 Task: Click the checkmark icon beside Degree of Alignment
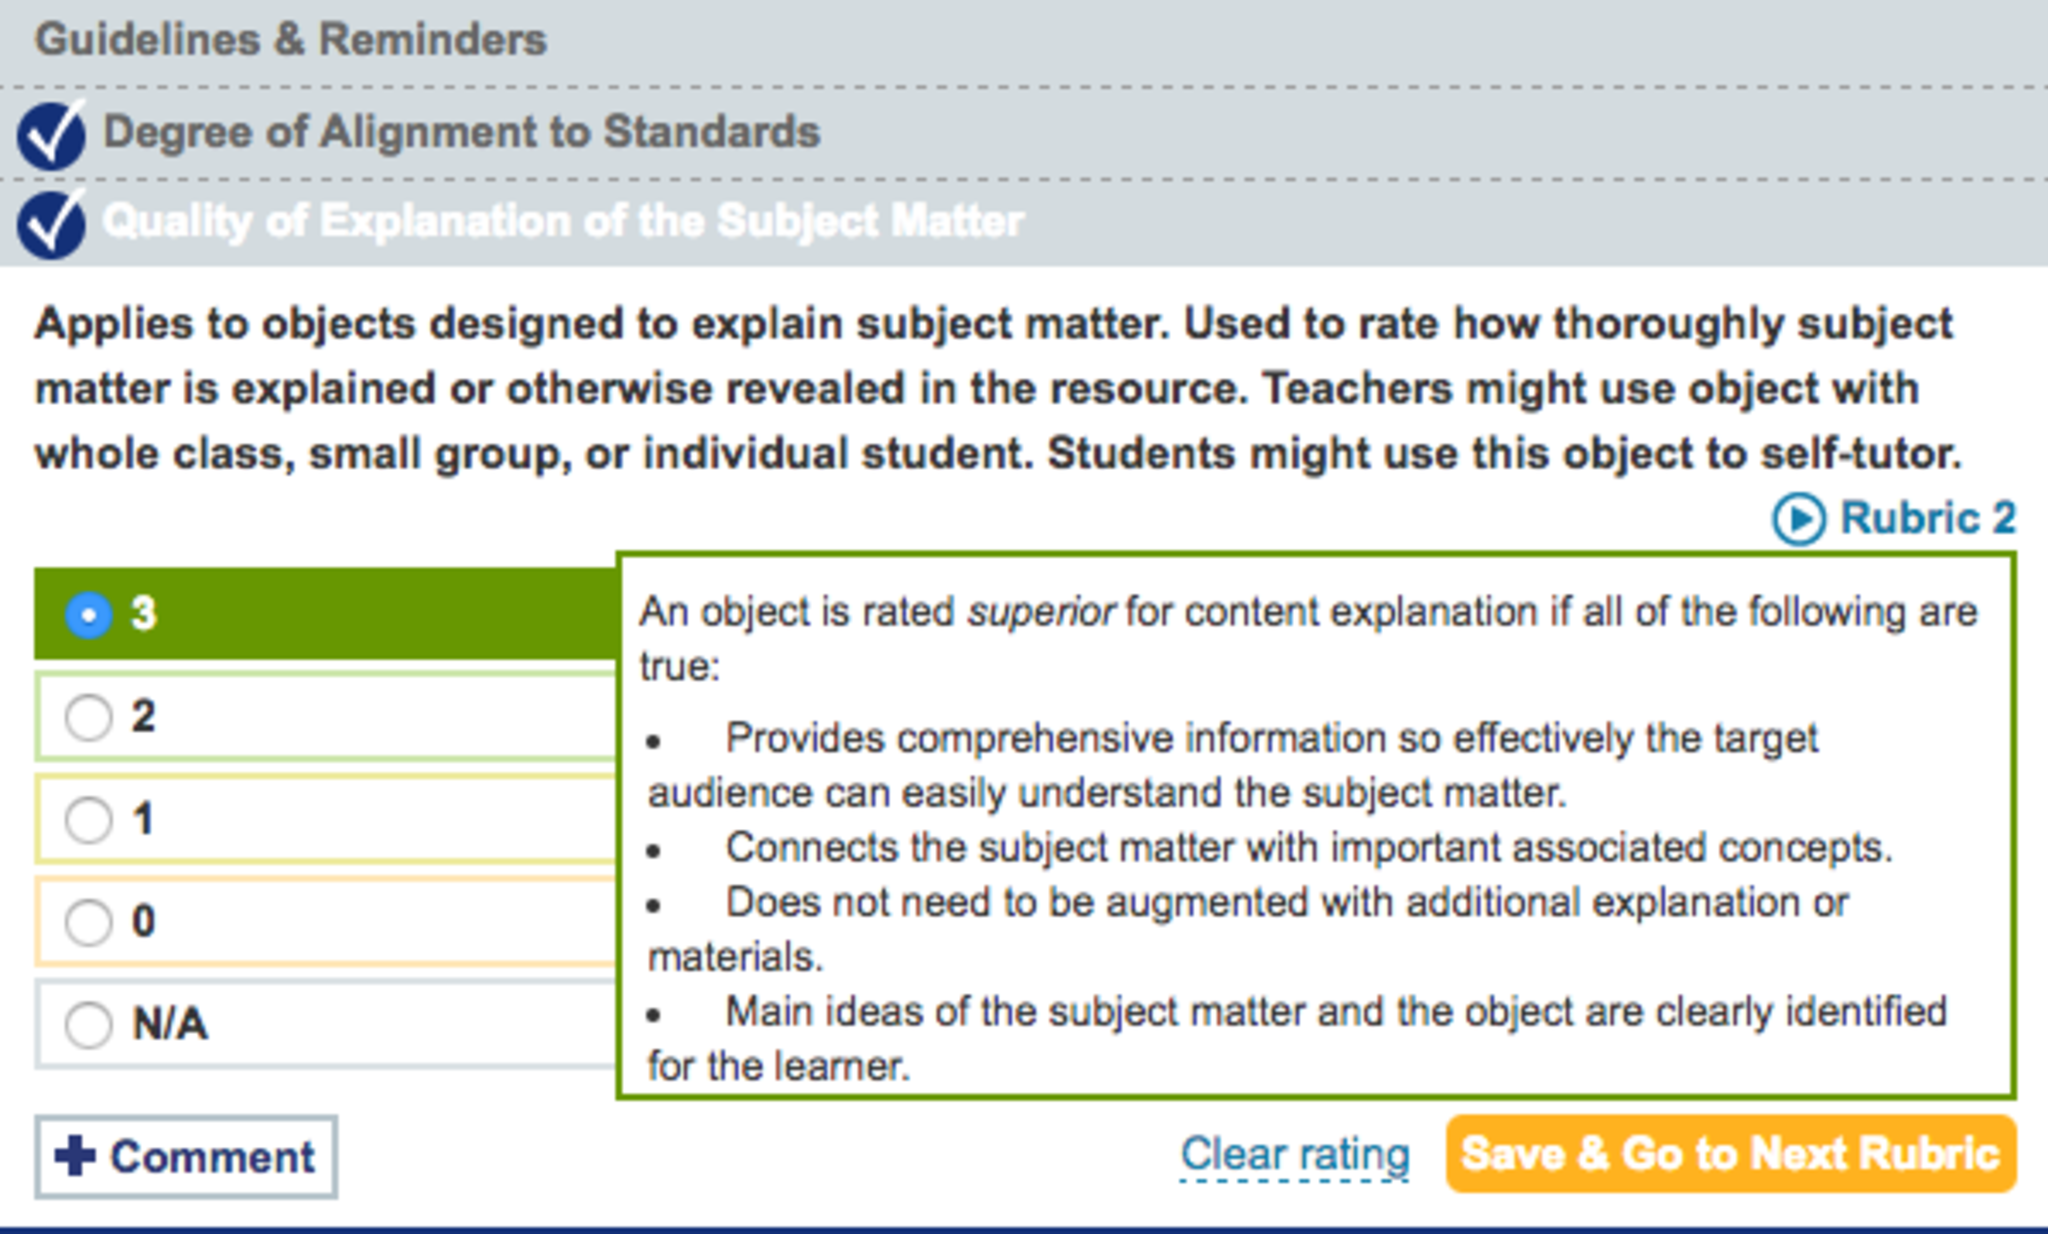[x=51, y=135]
